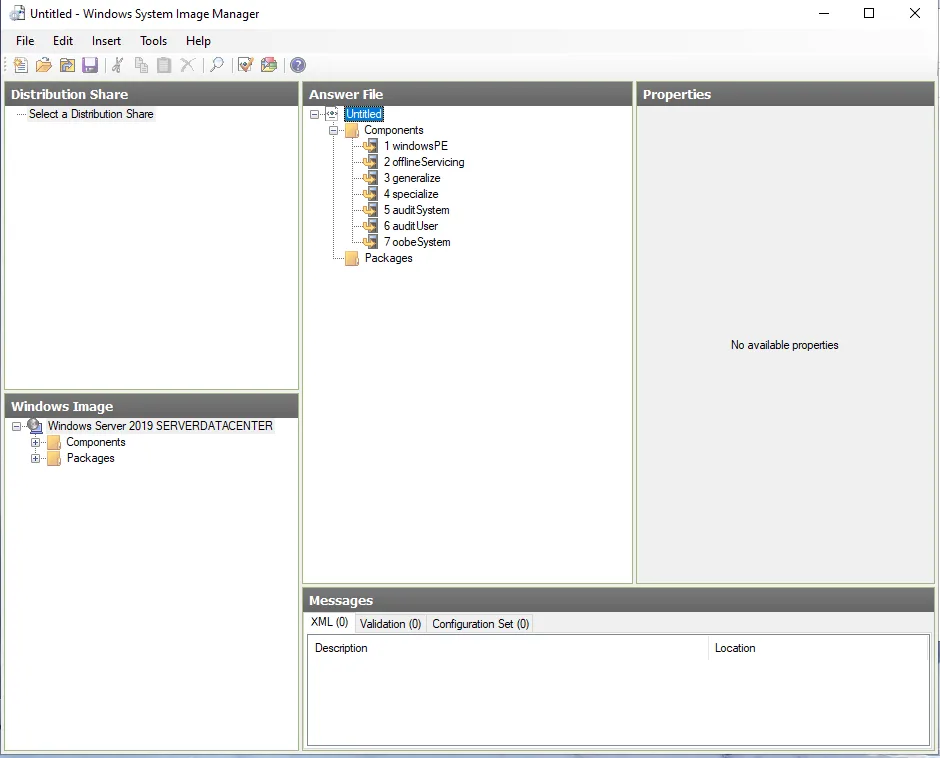Click the Open Answer File toolbar icon

[44, 65]
